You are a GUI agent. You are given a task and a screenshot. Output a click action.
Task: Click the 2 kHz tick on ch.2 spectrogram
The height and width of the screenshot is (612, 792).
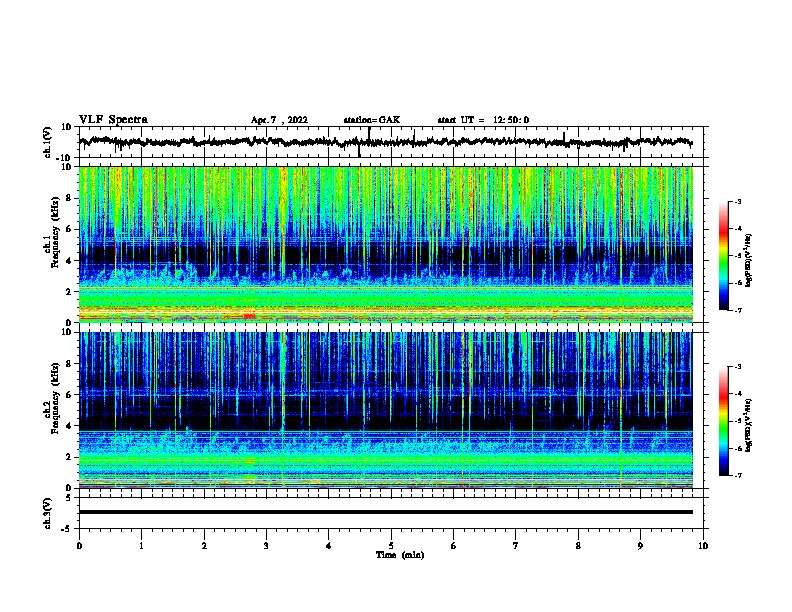70,457
